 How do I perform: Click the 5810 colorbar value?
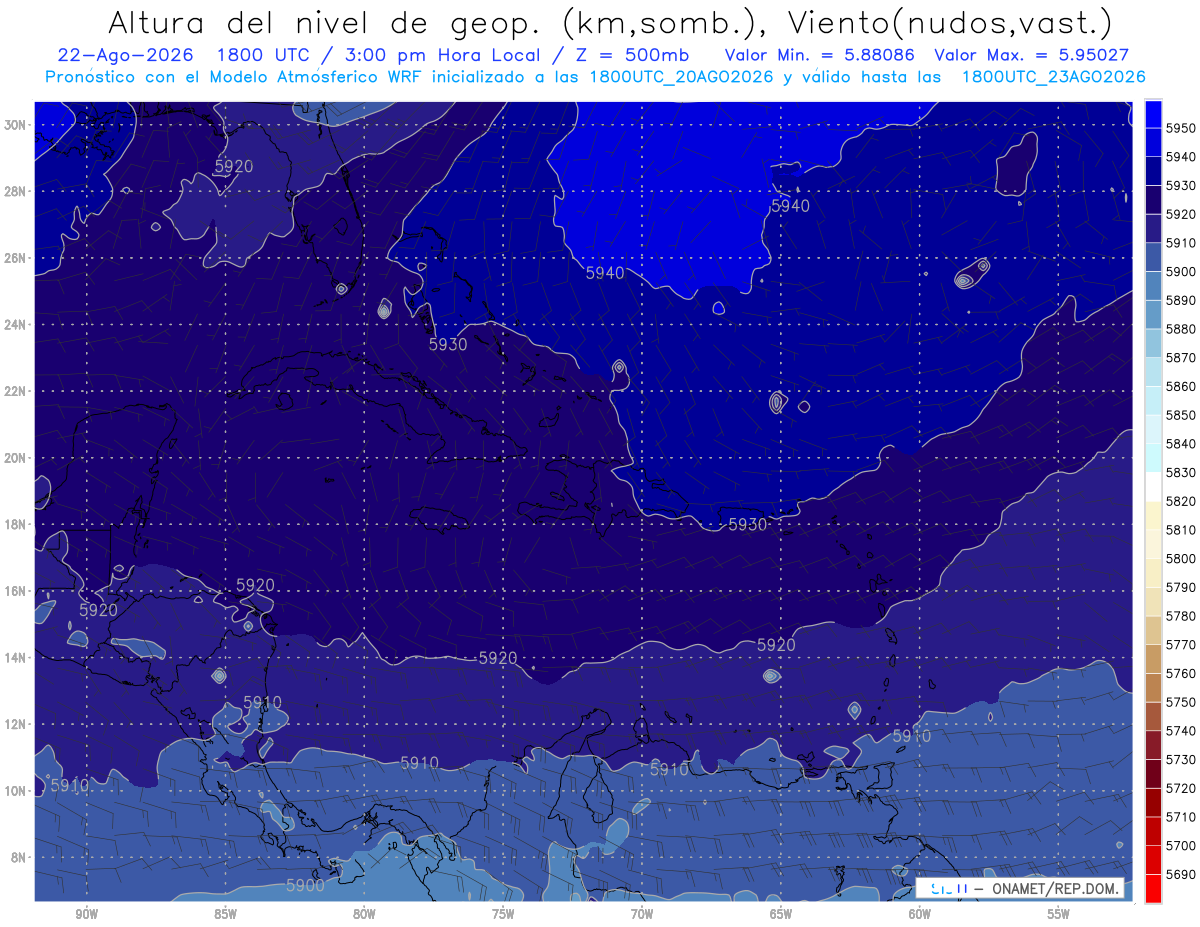[x=1181, y=530]
